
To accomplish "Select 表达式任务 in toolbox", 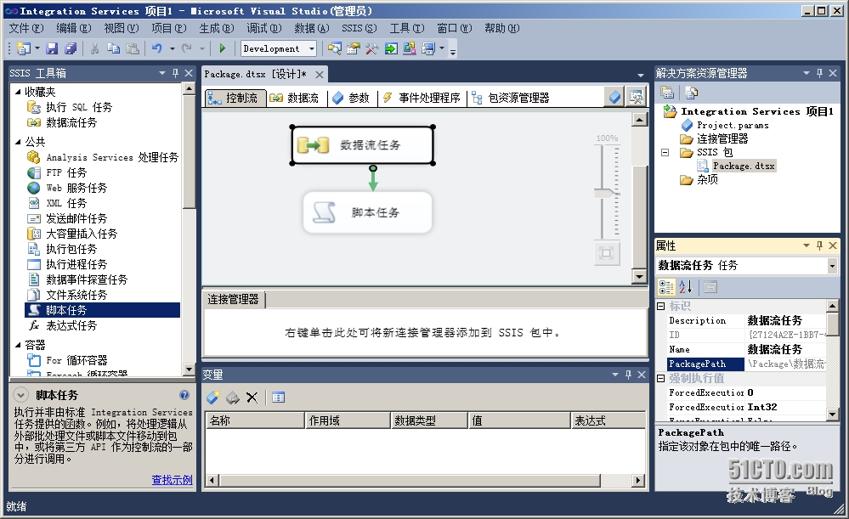I will click(x=71, y=326).
